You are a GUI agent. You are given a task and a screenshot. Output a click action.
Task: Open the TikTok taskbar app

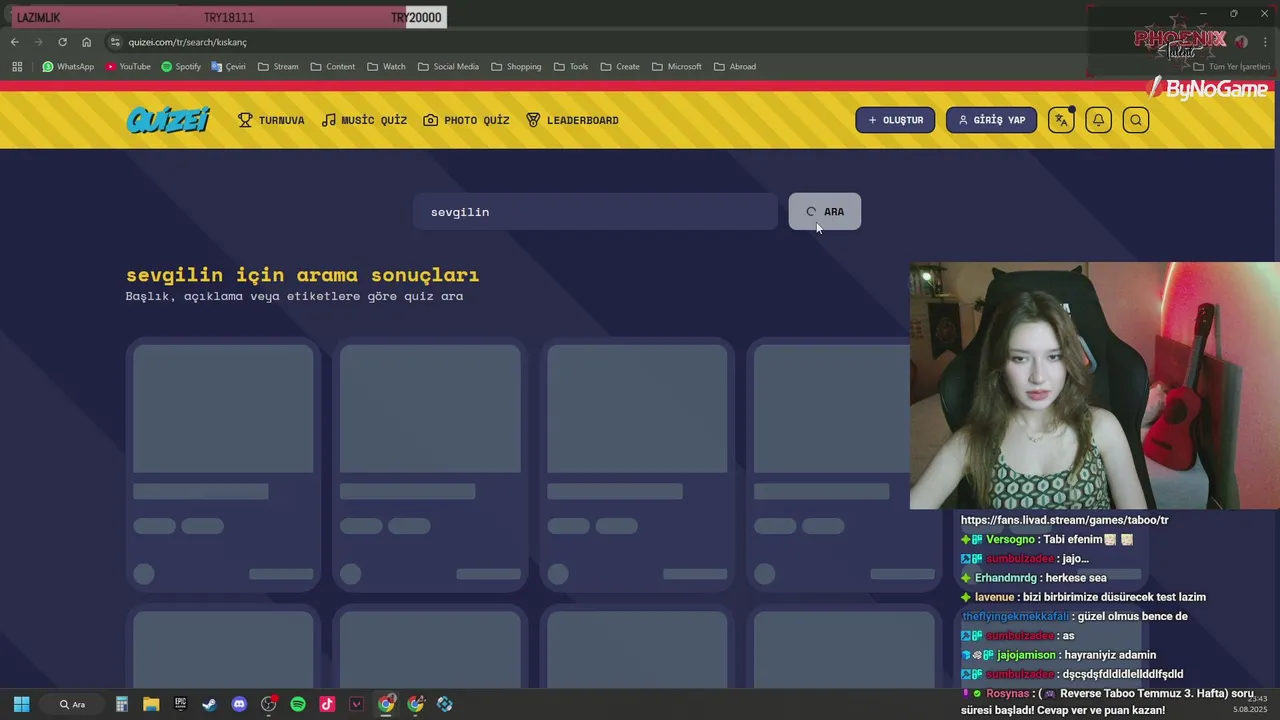click(327, 704)
